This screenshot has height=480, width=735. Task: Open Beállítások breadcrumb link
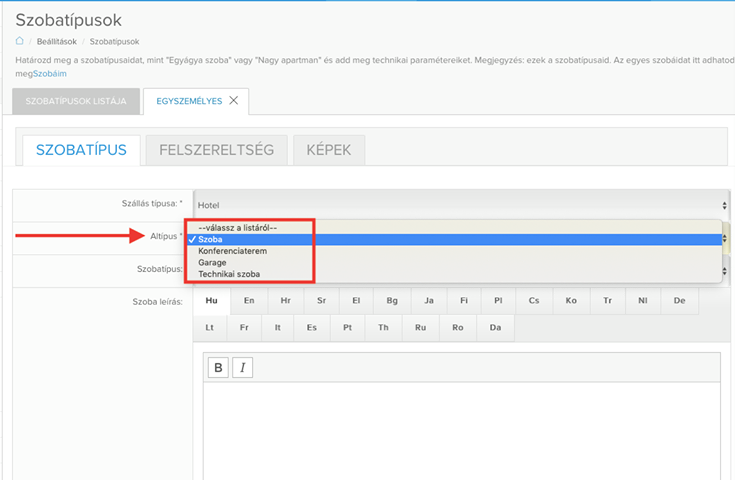[57, 42]
